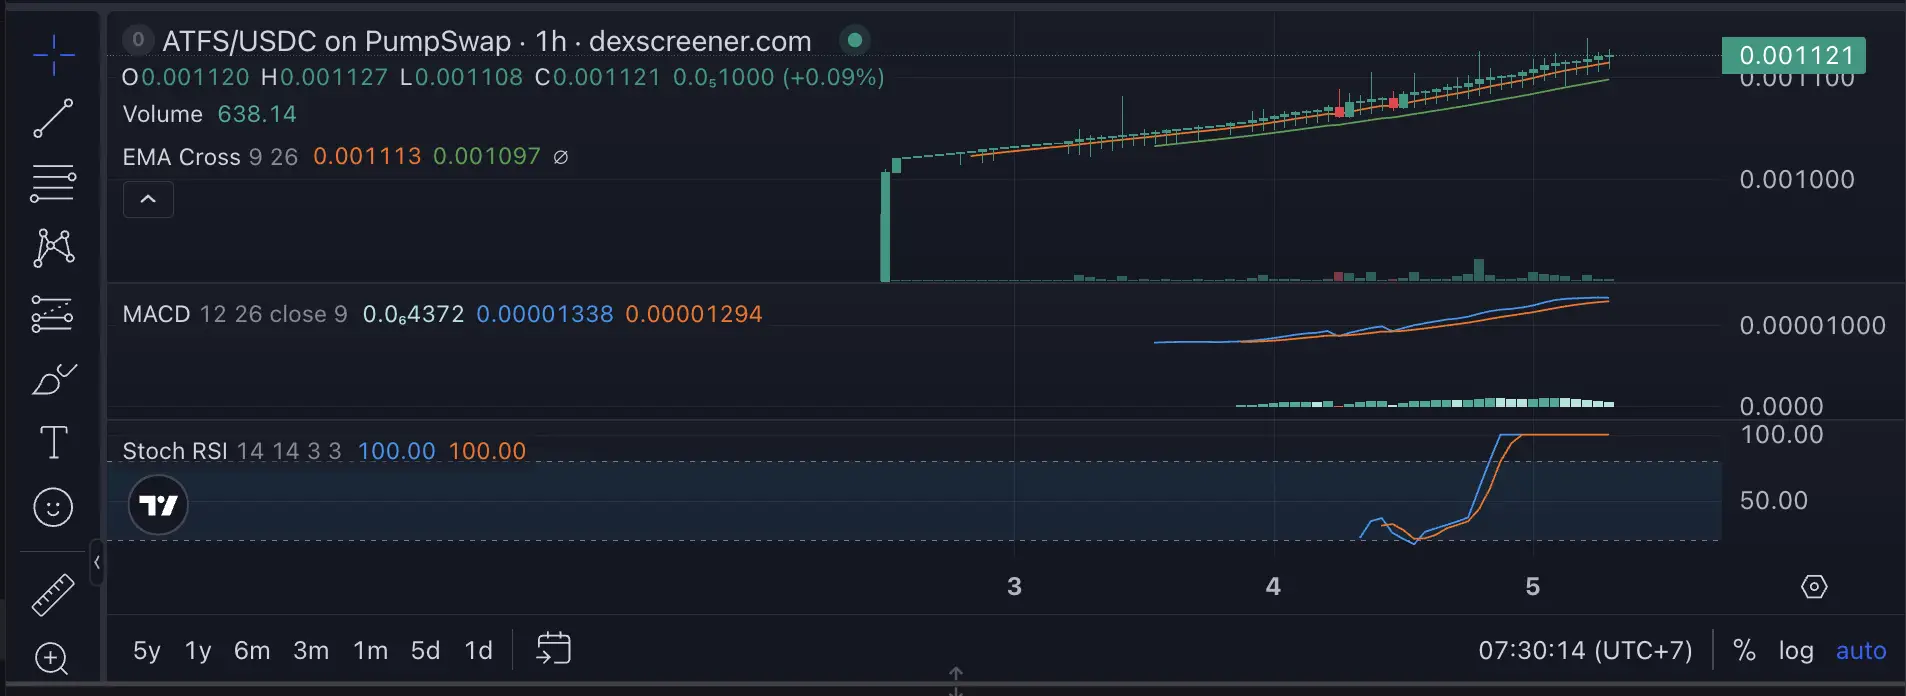
Task: Set the range to 5y
Action: tap(147, 650)
